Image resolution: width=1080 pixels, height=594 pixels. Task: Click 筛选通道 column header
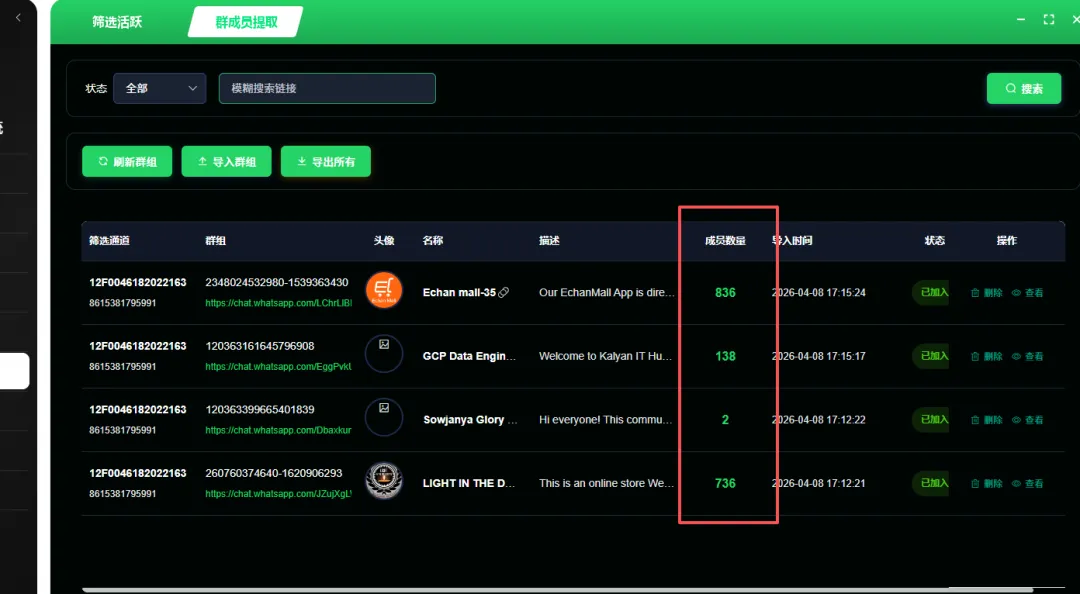pyautogui.click(x=110, y=240)
